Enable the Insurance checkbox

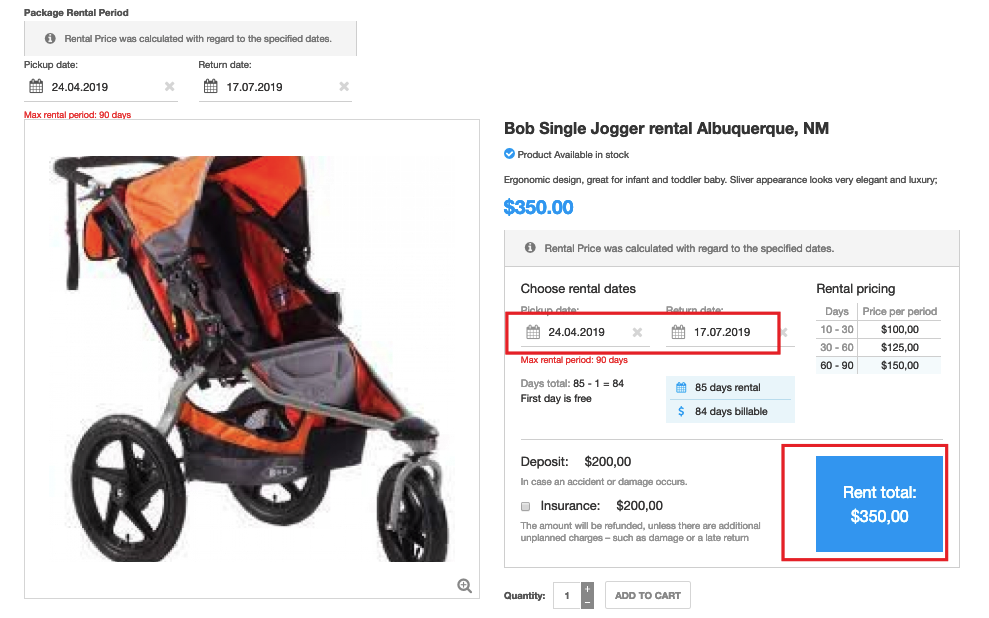[526, 506]
